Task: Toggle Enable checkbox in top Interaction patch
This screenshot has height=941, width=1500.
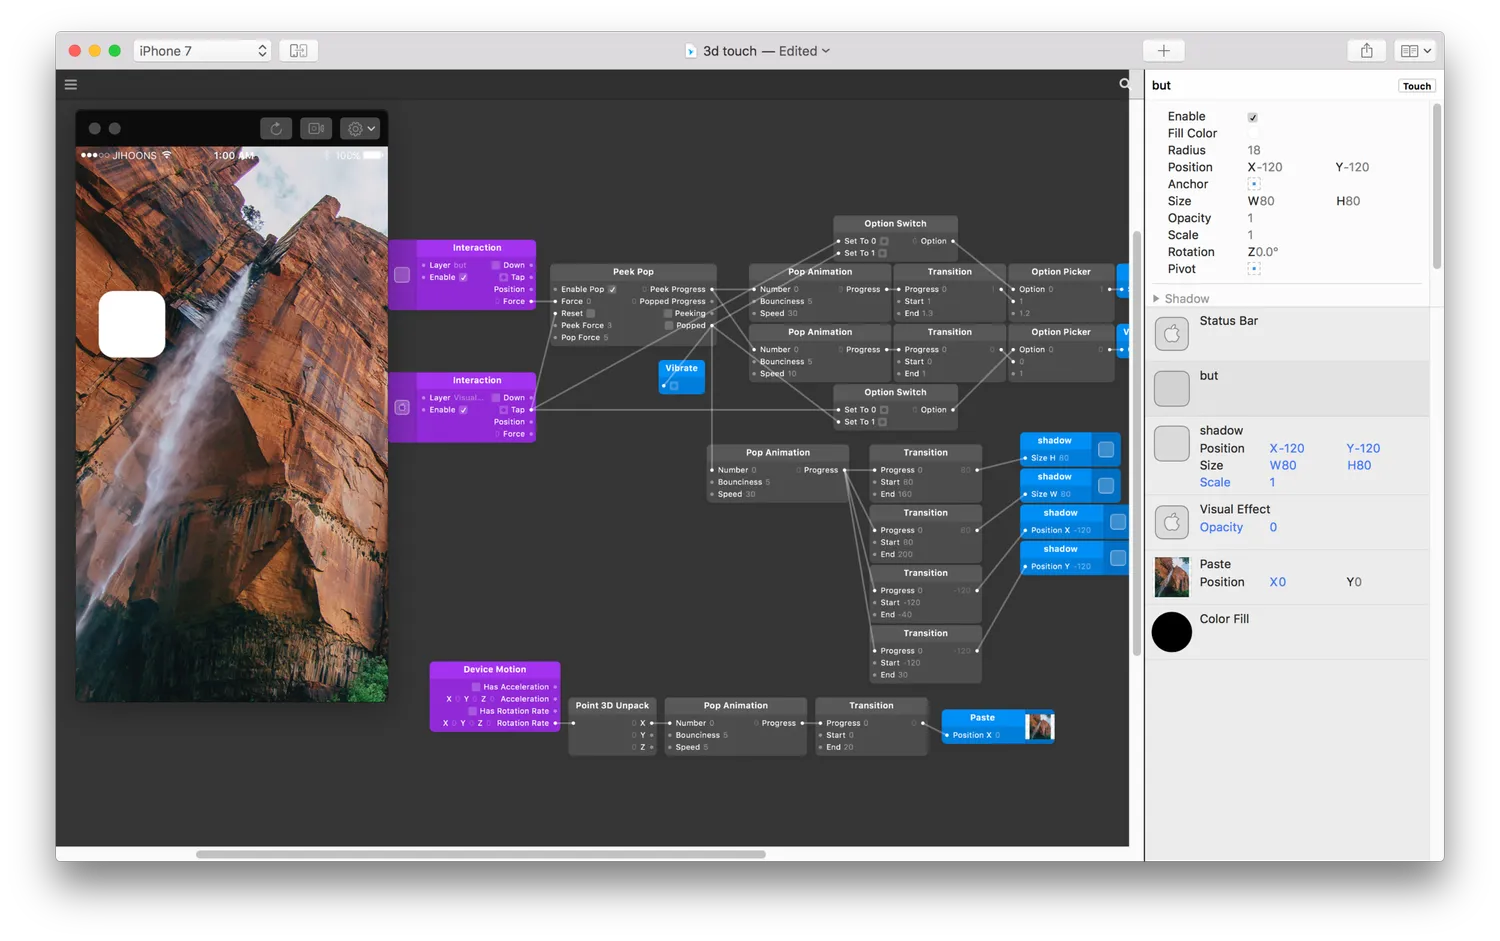Action: pos(463,277)
